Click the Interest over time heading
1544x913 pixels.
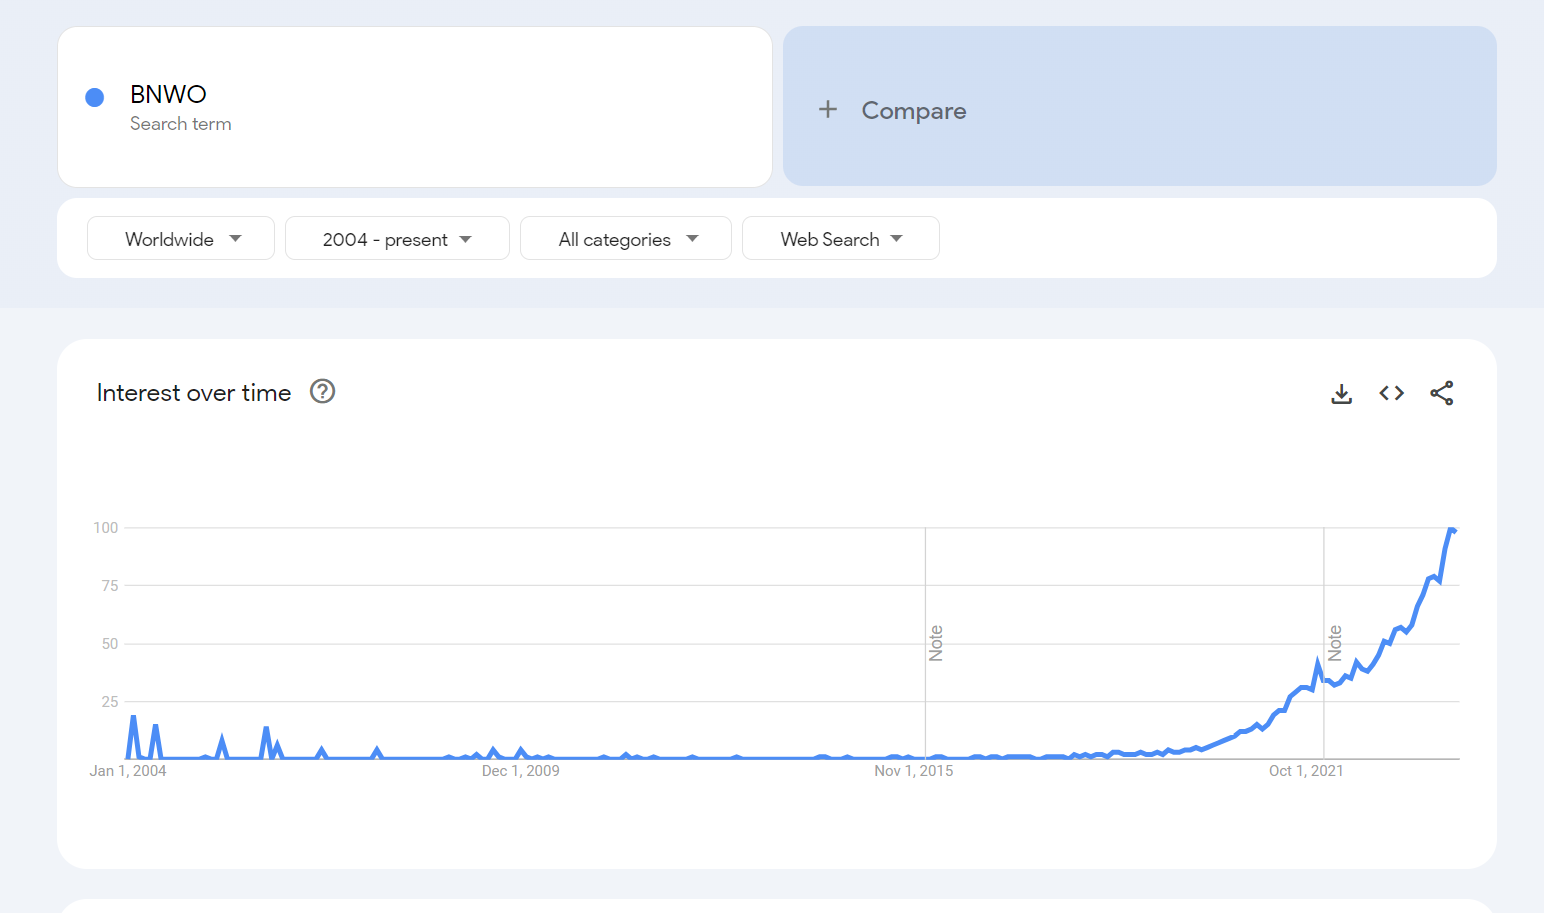(194, 393)
